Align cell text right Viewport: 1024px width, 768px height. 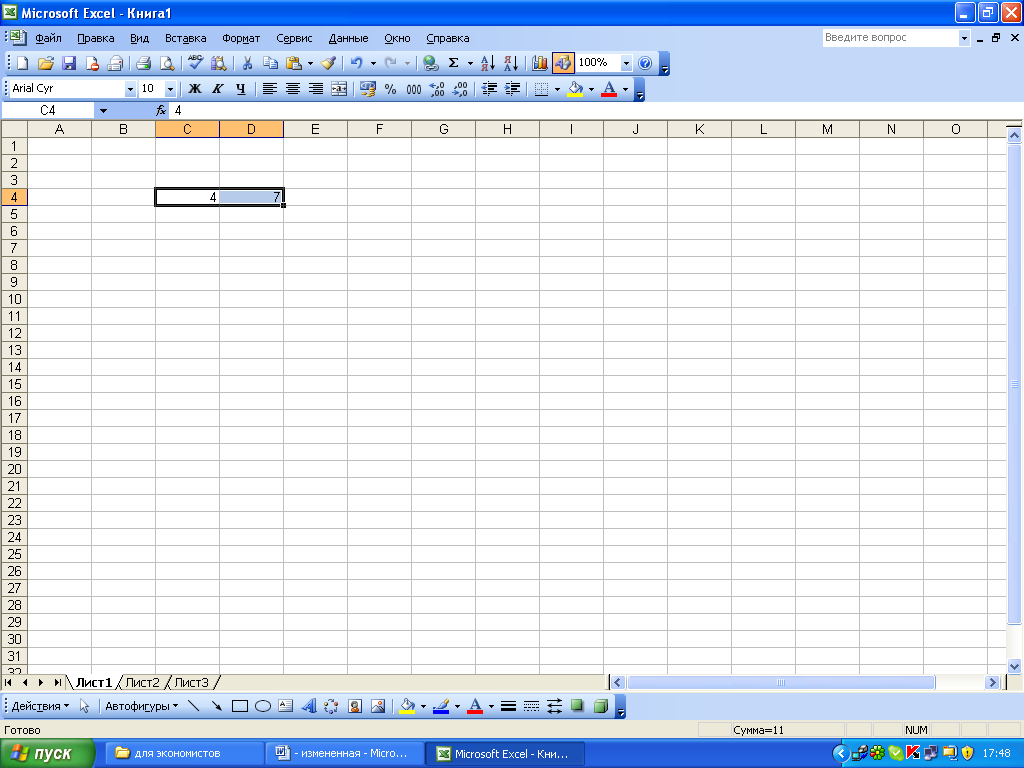click(x=315, y=89)
